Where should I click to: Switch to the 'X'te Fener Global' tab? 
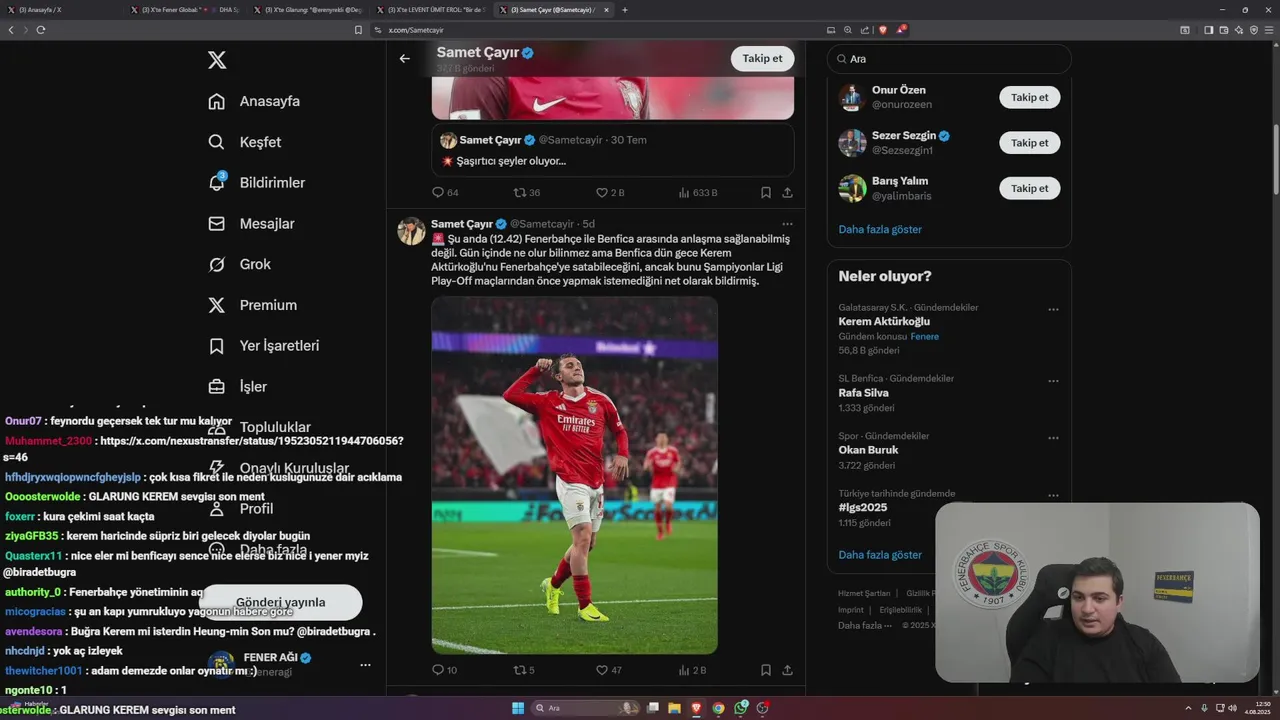(x=183, y=10)
